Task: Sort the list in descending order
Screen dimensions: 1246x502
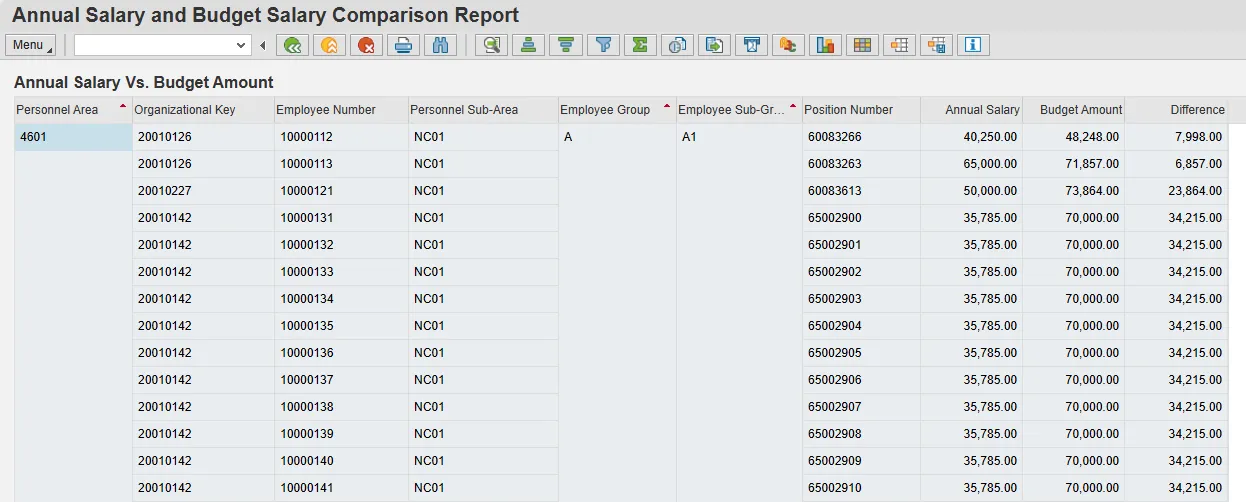Action: (x=566, y=45)
